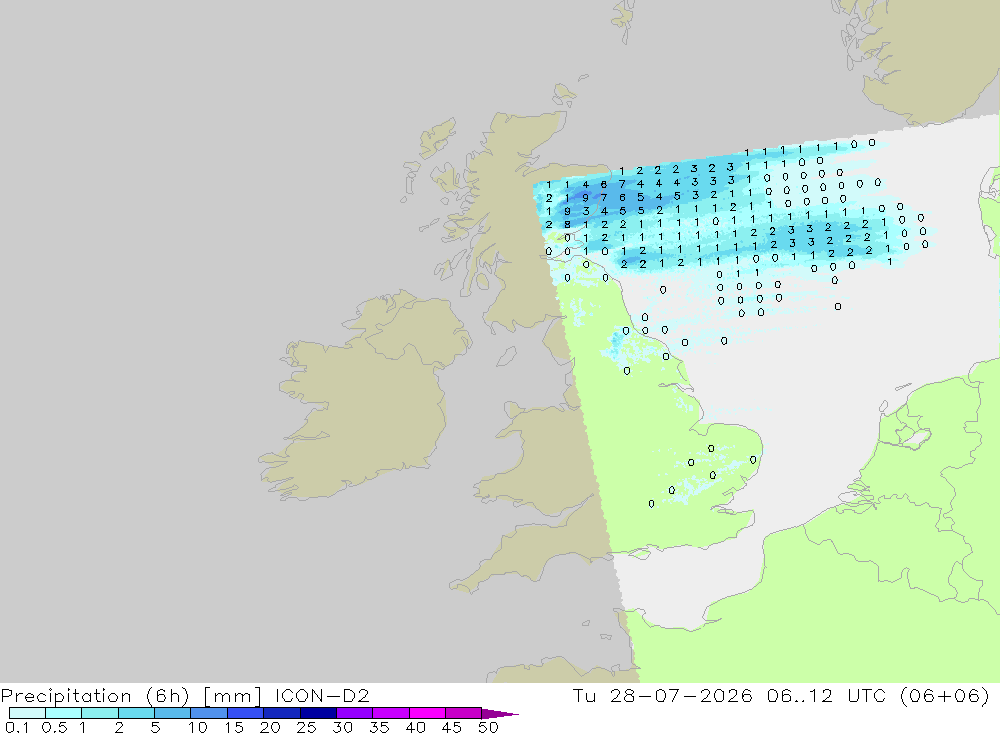Select the 10–15 mm blue legend swatch
The width and height of the screenshot is (1000, 733).
click(209, 713)
